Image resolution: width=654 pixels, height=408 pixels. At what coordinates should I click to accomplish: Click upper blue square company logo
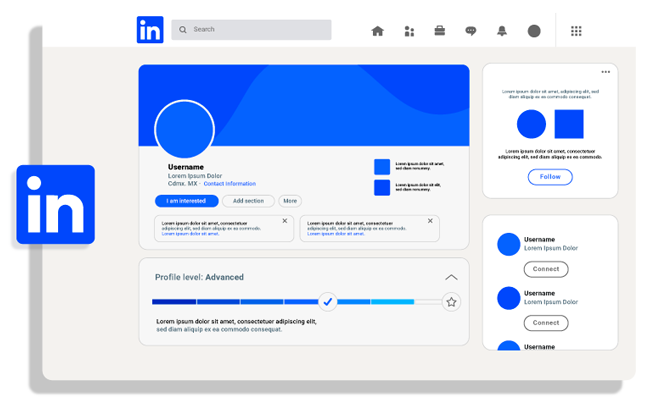(382, 167)
